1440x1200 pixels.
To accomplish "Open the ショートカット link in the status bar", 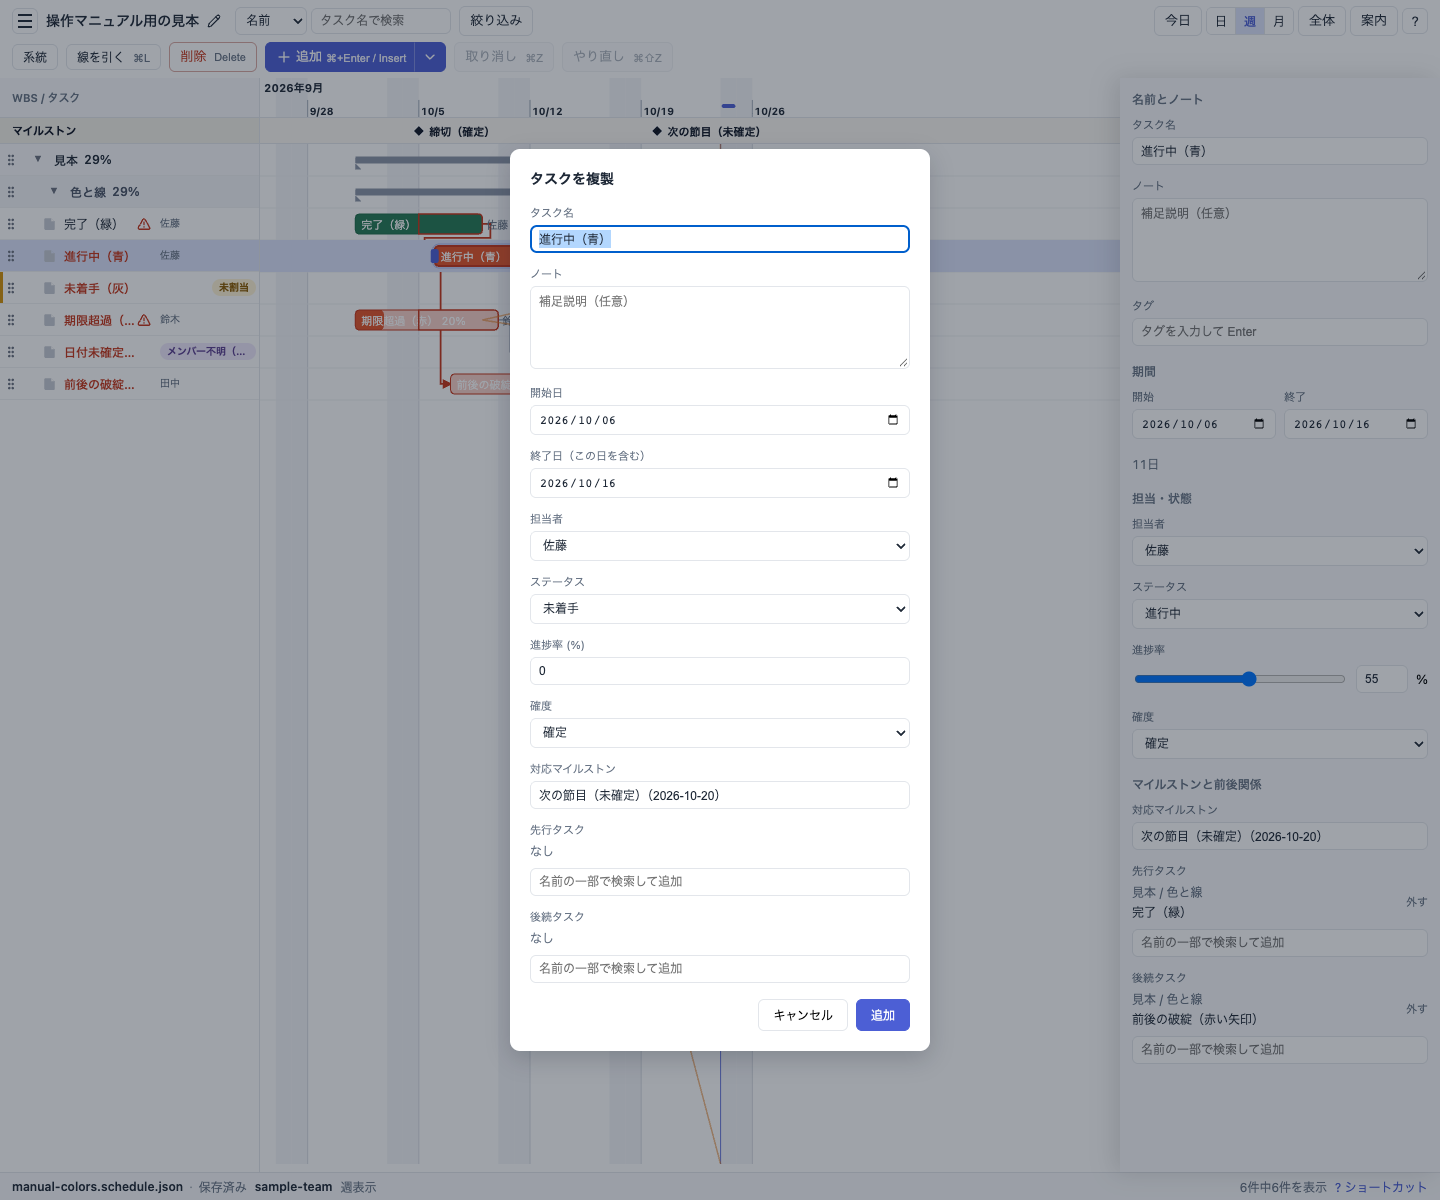I will tap(1380, 1187).
